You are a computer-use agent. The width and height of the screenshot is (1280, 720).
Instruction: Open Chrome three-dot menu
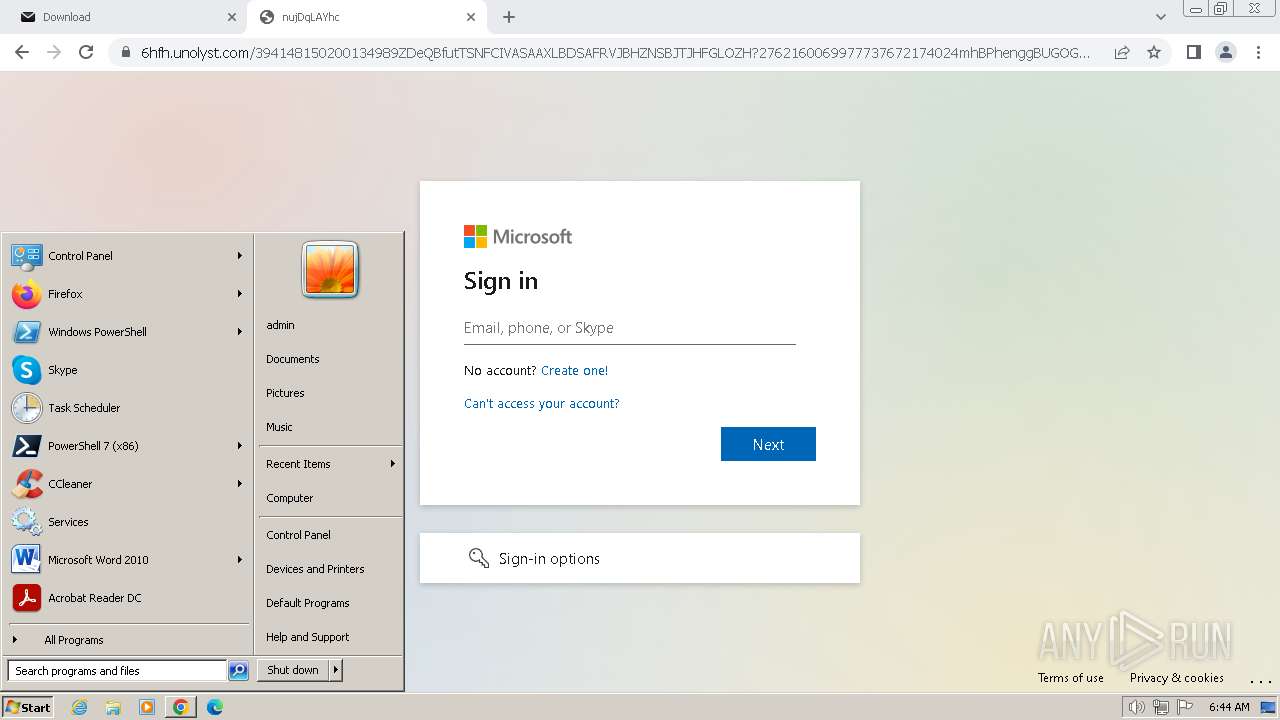[1258, 52]
